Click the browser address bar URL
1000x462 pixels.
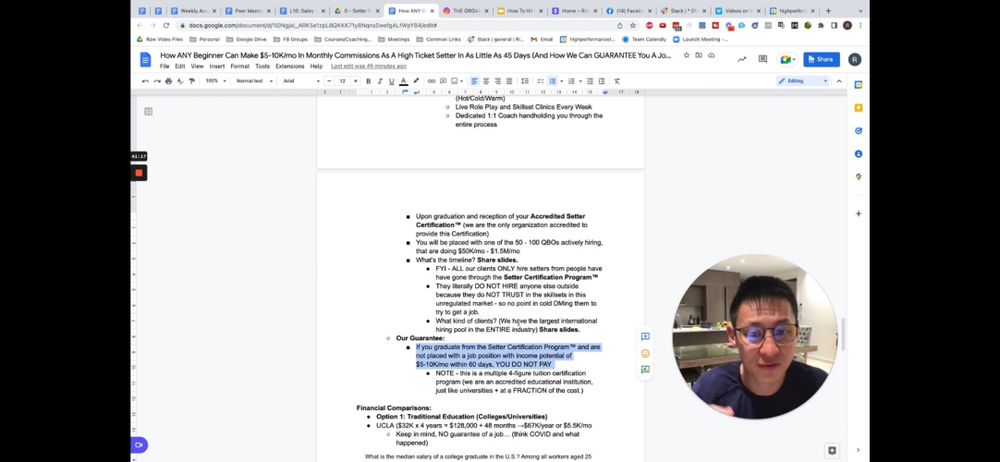300,25
